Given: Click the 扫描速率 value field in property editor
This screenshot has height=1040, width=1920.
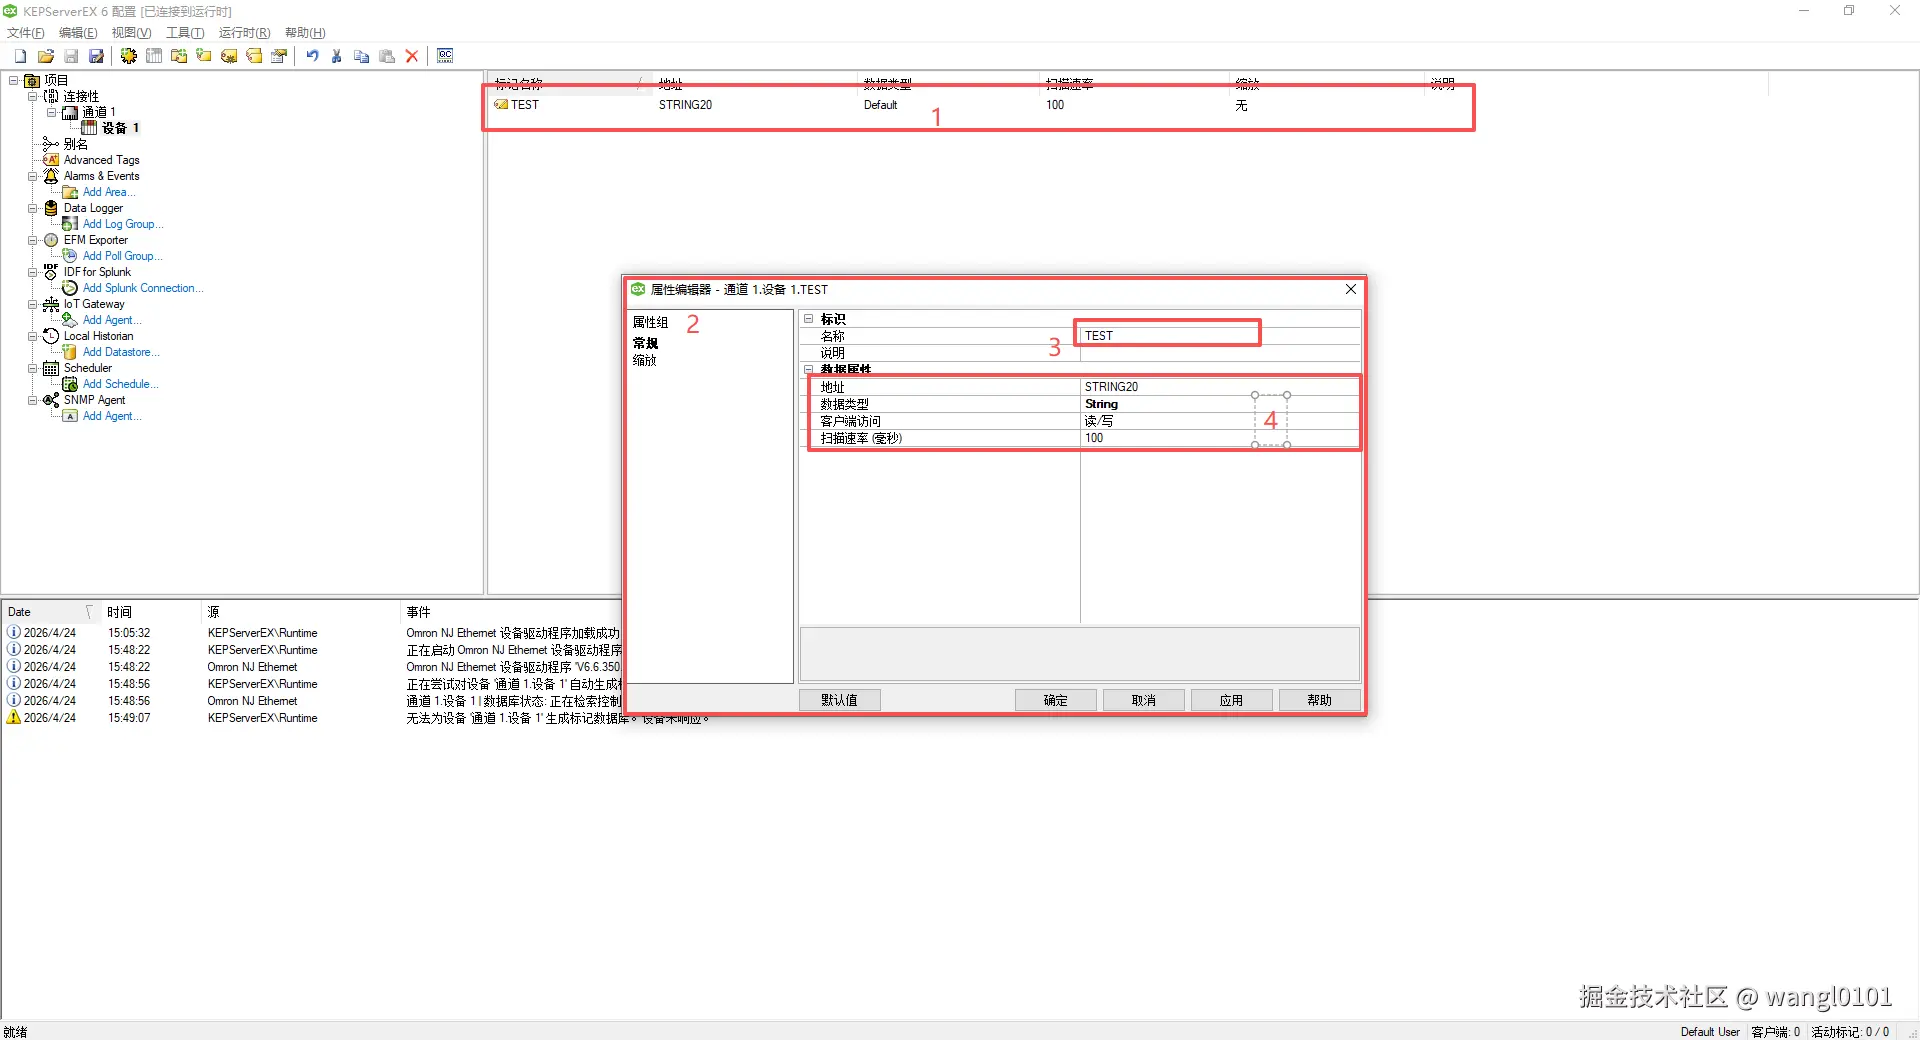Looking at the screenshot, I should pyautogui.click(x=1220, y=438).
